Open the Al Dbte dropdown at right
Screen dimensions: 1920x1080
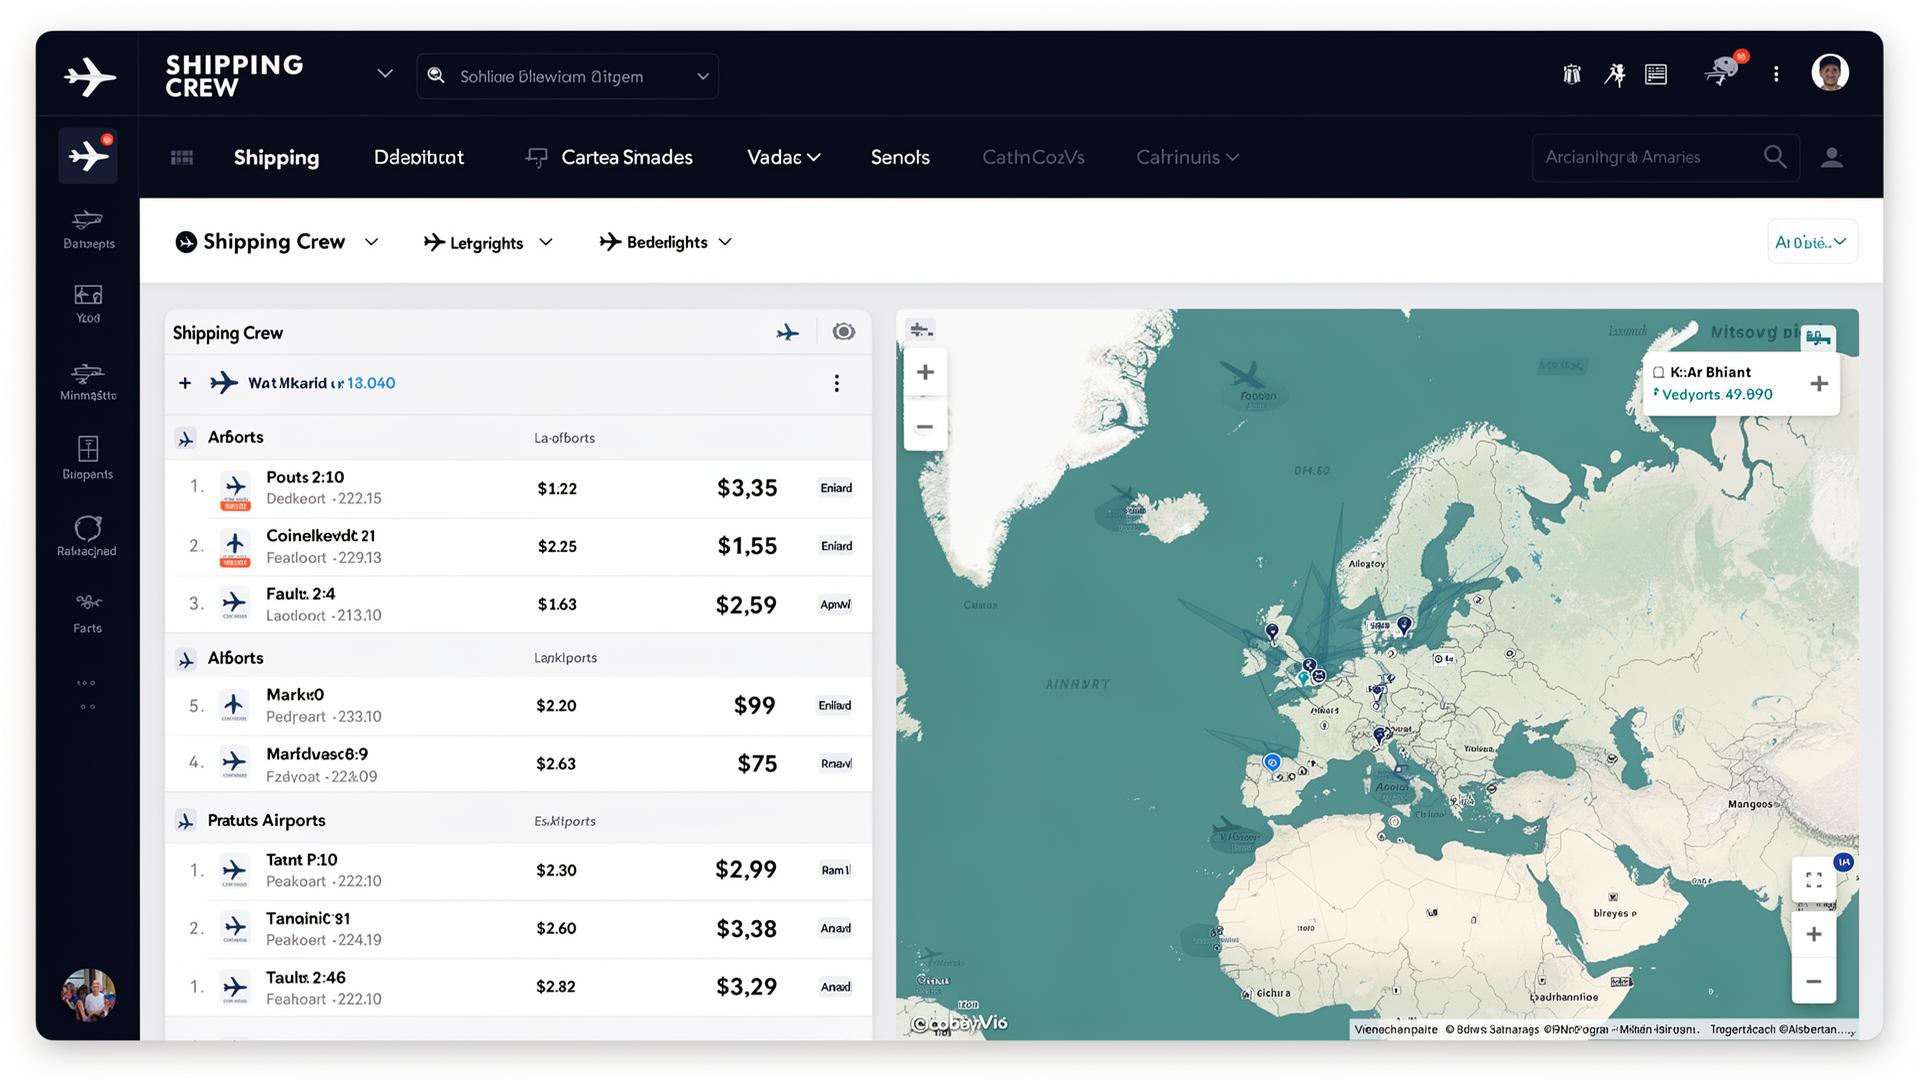[x=1812, y=242]
